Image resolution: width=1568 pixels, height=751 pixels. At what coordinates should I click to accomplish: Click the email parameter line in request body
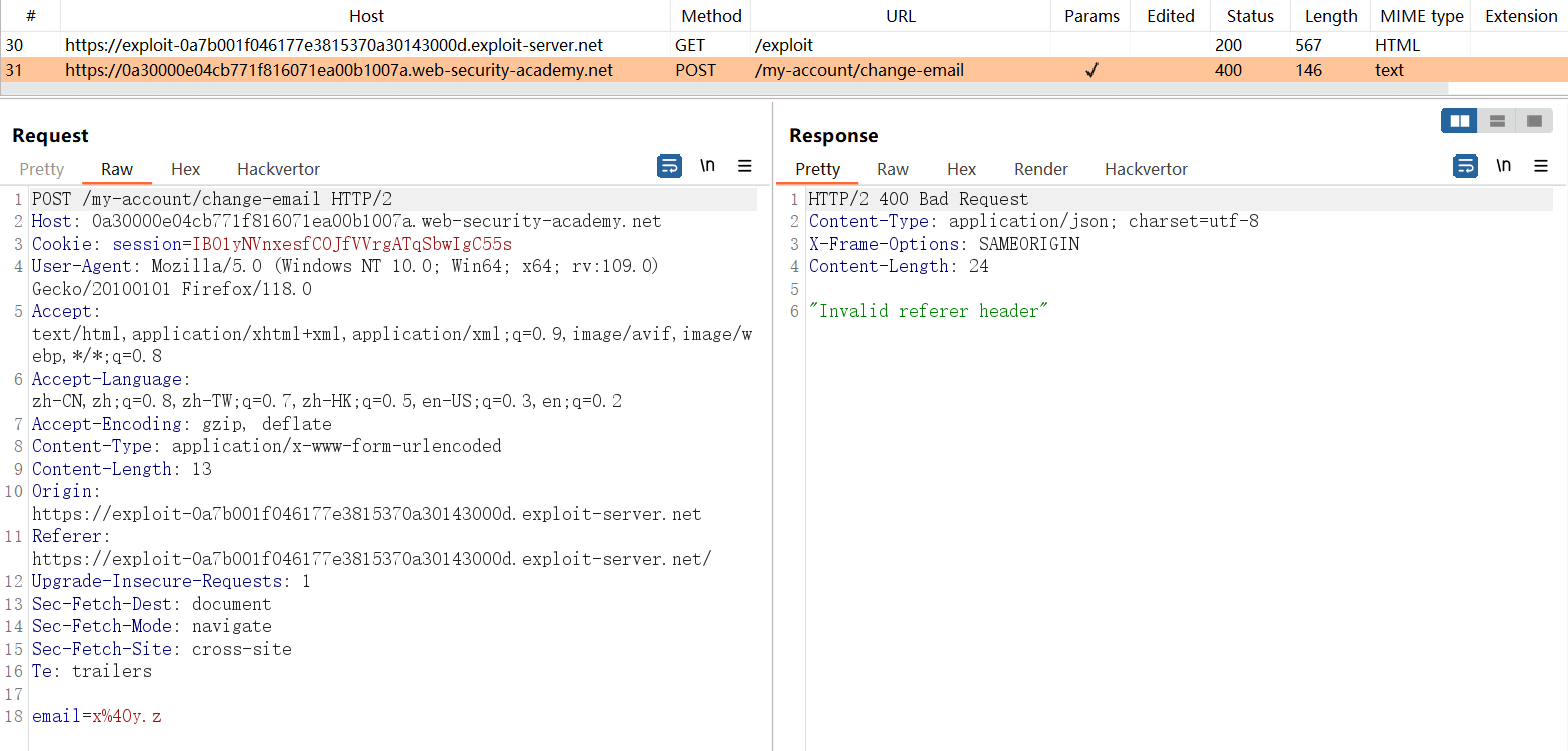tap(96, 716)
